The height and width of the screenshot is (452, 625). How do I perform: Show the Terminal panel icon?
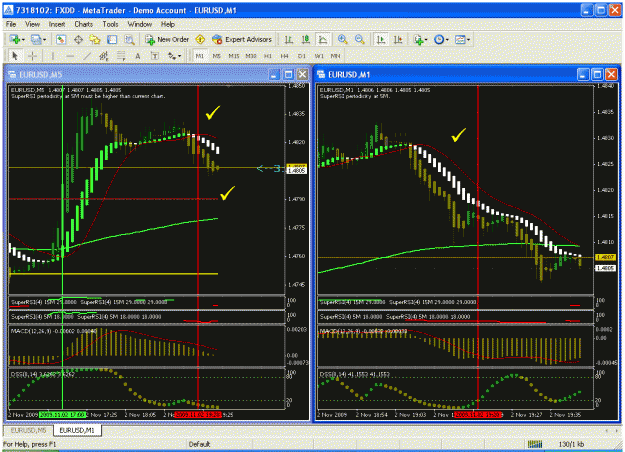tap(112, 39)
